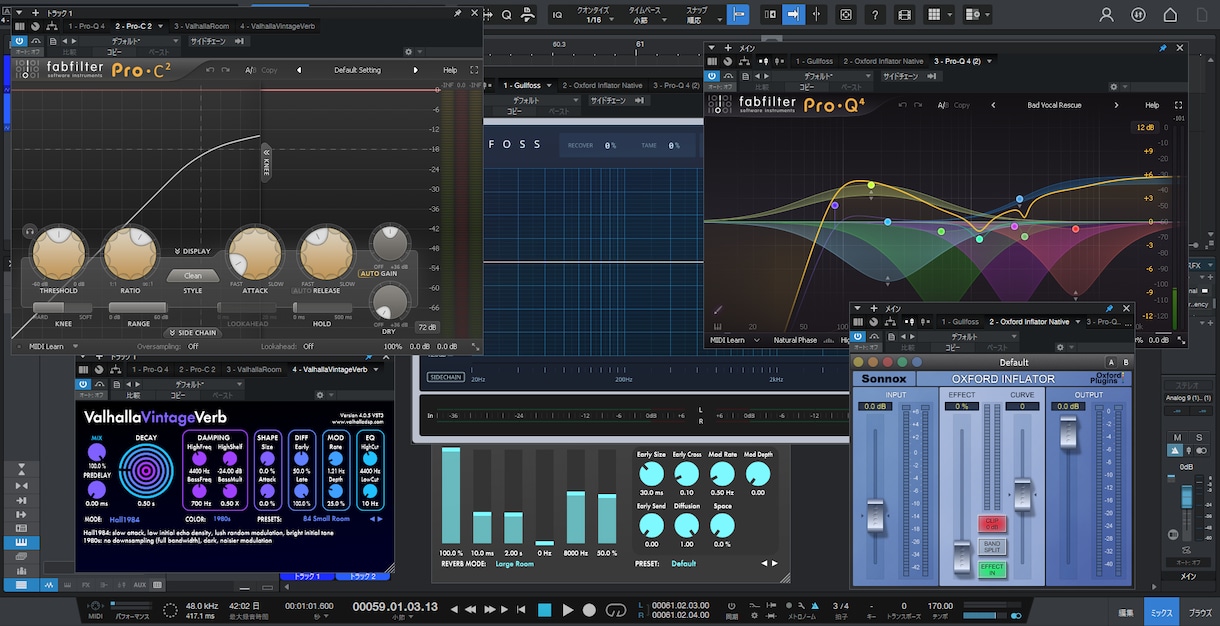Pin the Pro-Q 4 plugin window
1220x626 pixels.
click(x=1162, y=48)
